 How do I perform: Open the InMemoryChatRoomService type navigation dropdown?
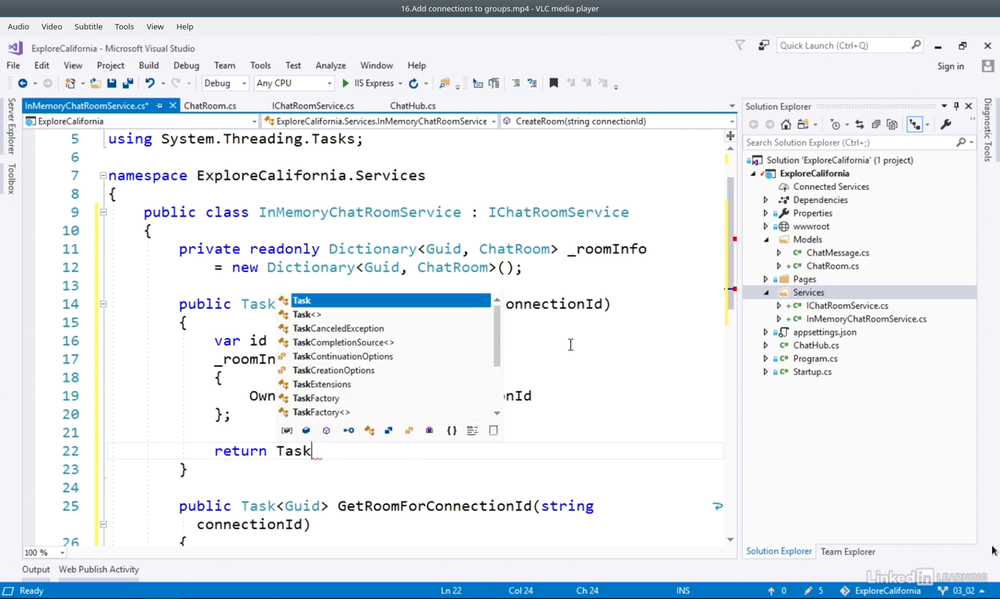(379, 121)
